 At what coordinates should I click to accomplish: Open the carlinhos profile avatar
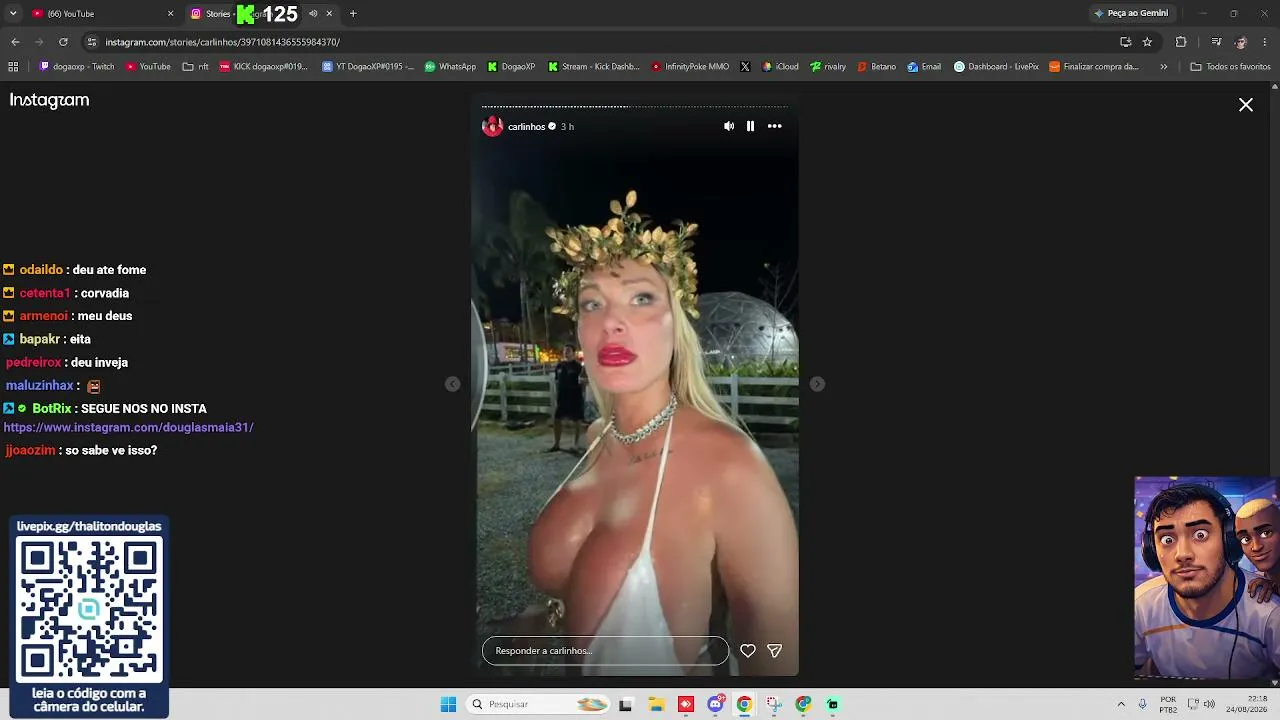point(492,126)
